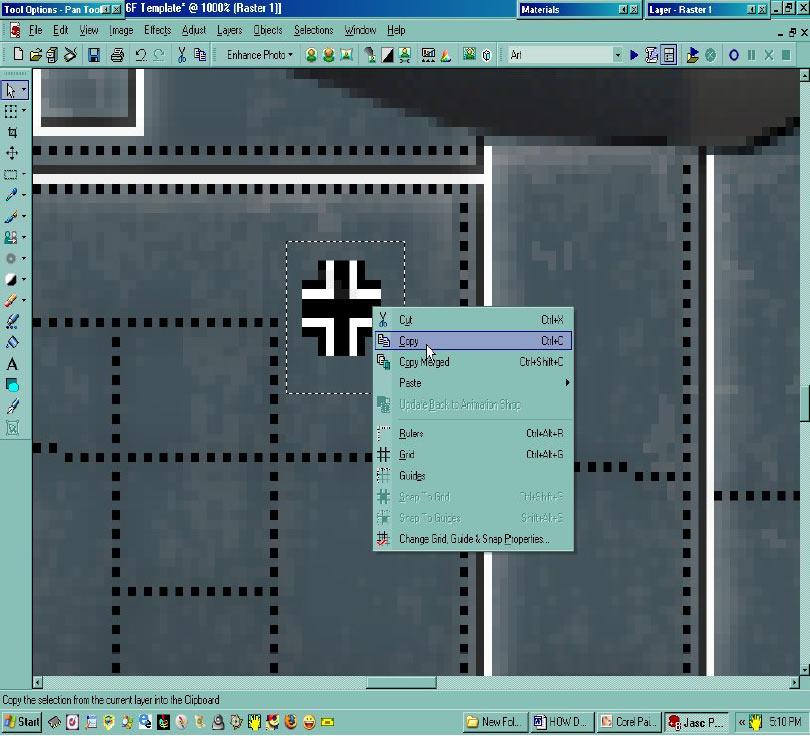
Task: Expand the Pan tool flyout arrow
Action: 24,91
